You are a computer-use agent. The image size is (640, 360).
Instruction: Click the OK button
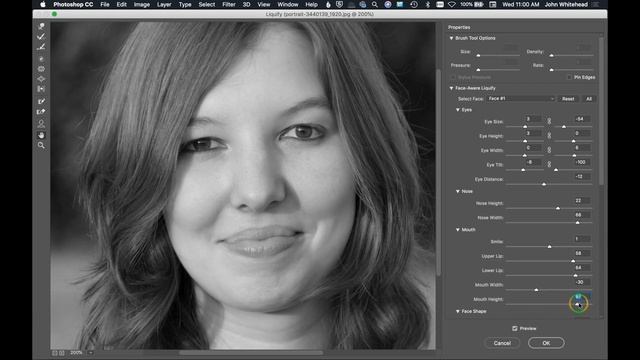pos(546,343)
